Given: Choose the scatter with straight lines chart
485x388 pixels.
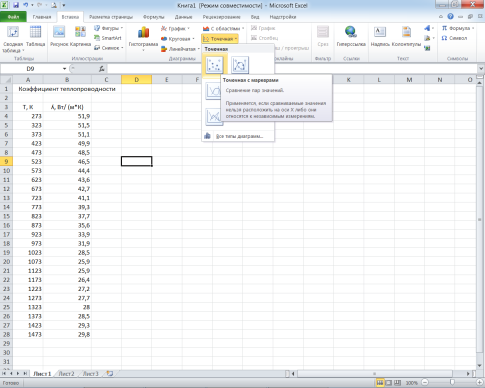Looking at the screenshot, I should [214, 116].
